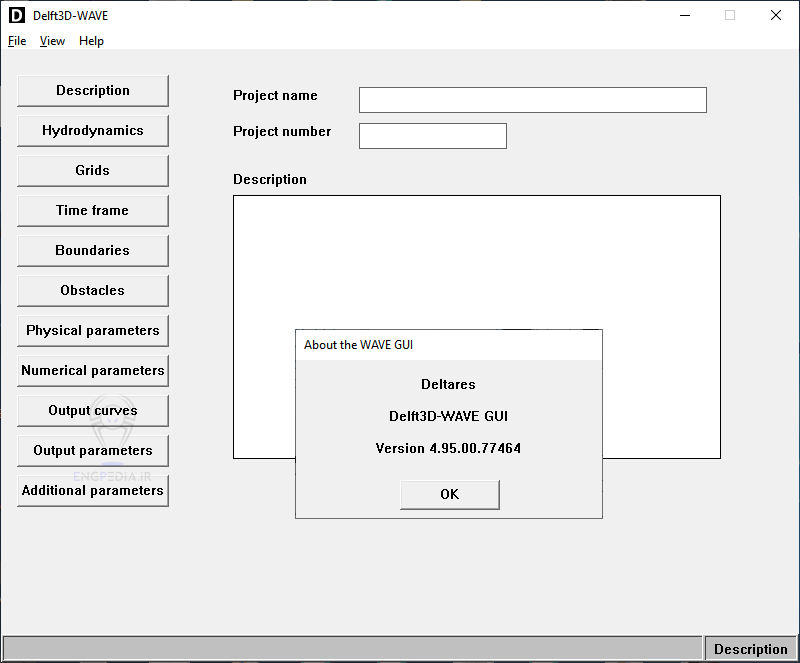Click inside the Description text area
Screen dimensions: 800x663
tap(476, 260)
